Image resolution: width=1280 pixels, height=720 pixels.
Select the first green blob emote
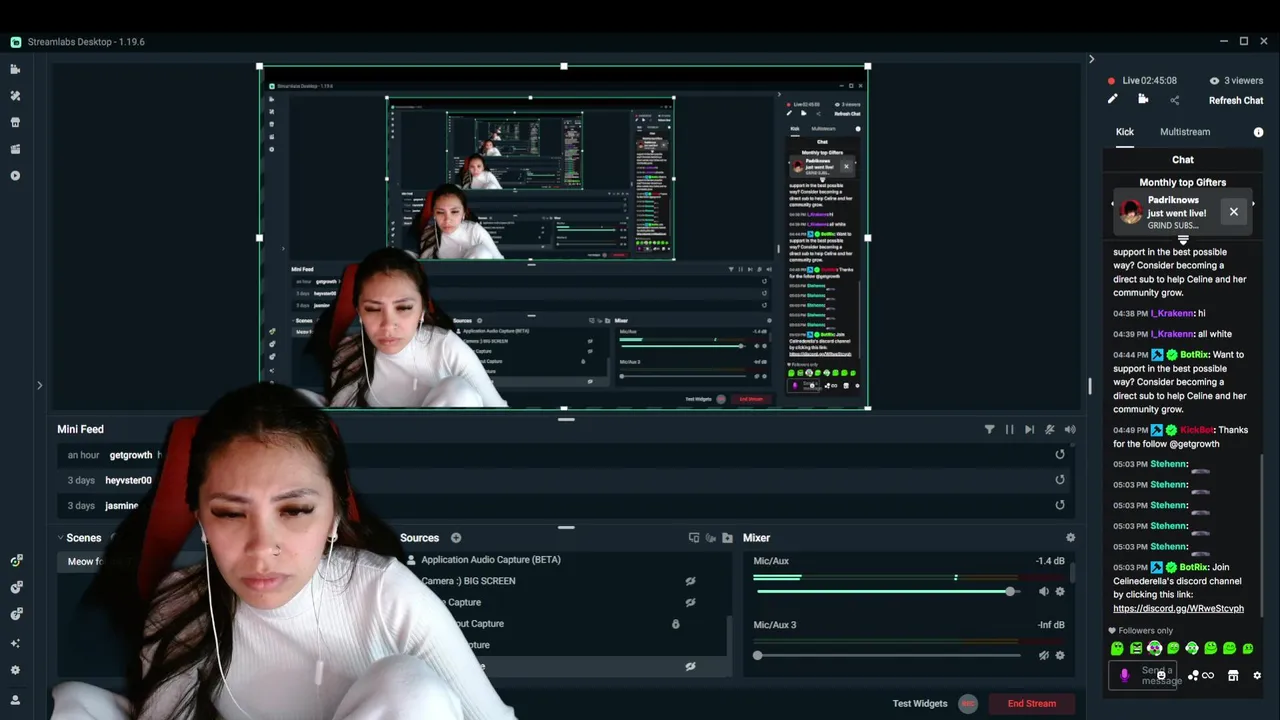click(x=1118, y=649)
